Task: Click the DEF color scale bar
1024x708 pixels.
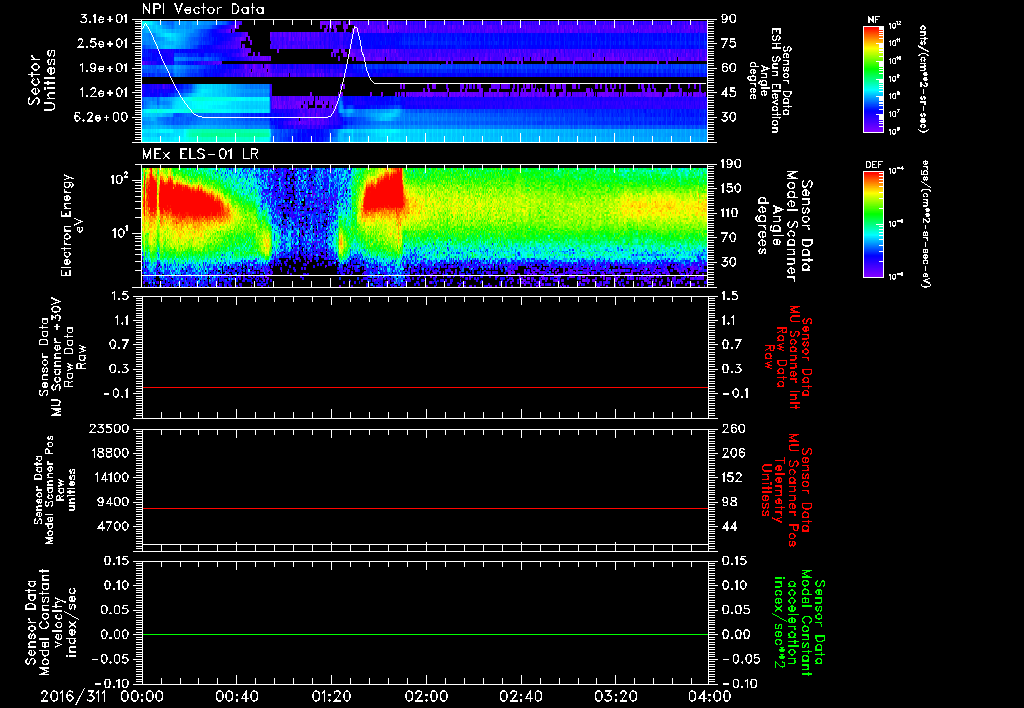Action: tap(874, 224)
